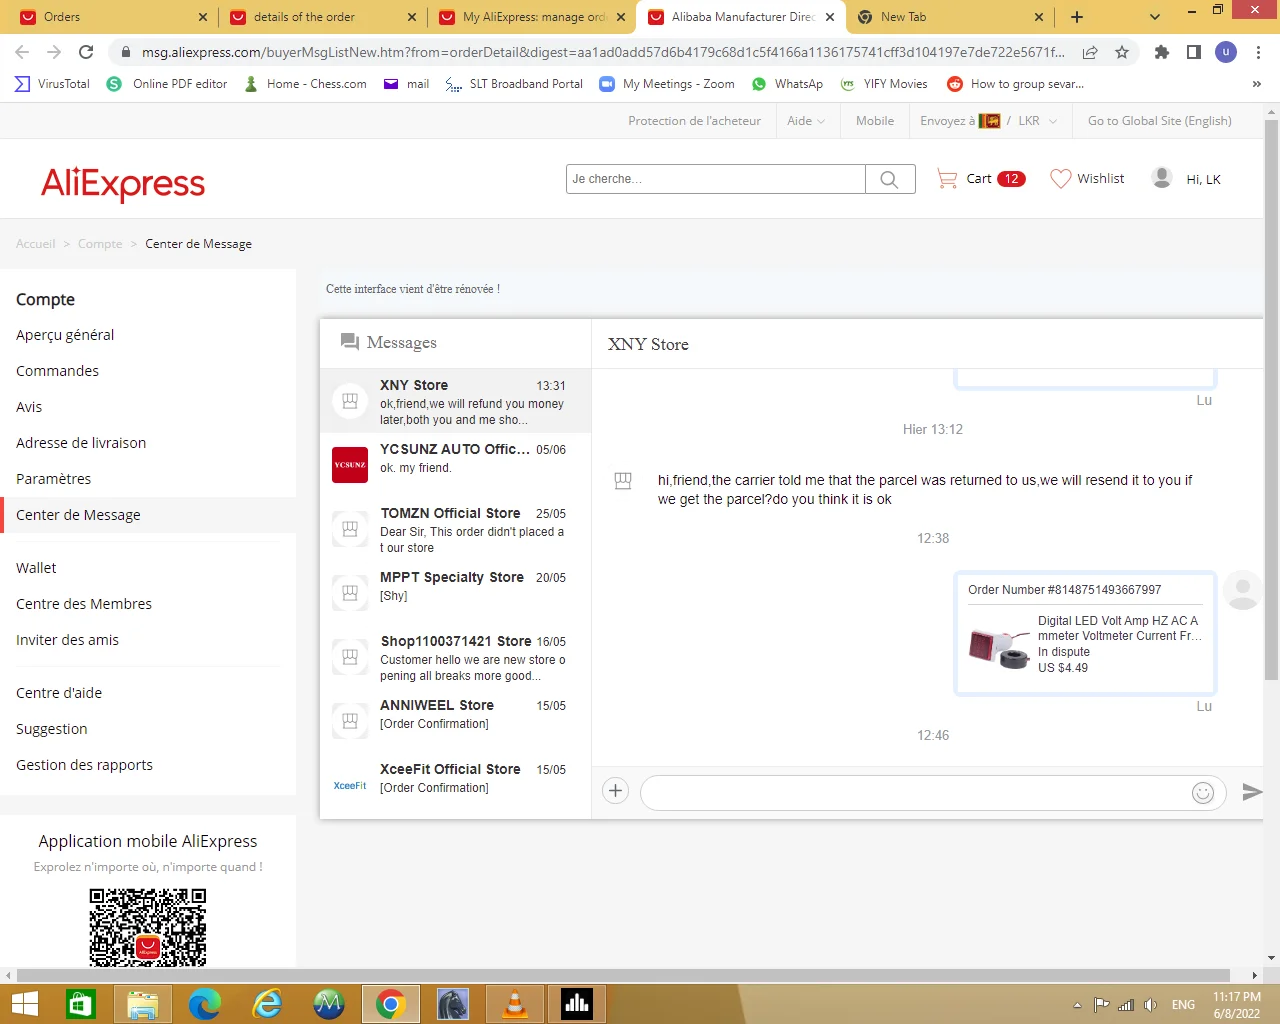Open the emoji picker smiley icon
The width and height of the screenshot is (1280, 1024).
(1203, 793)
